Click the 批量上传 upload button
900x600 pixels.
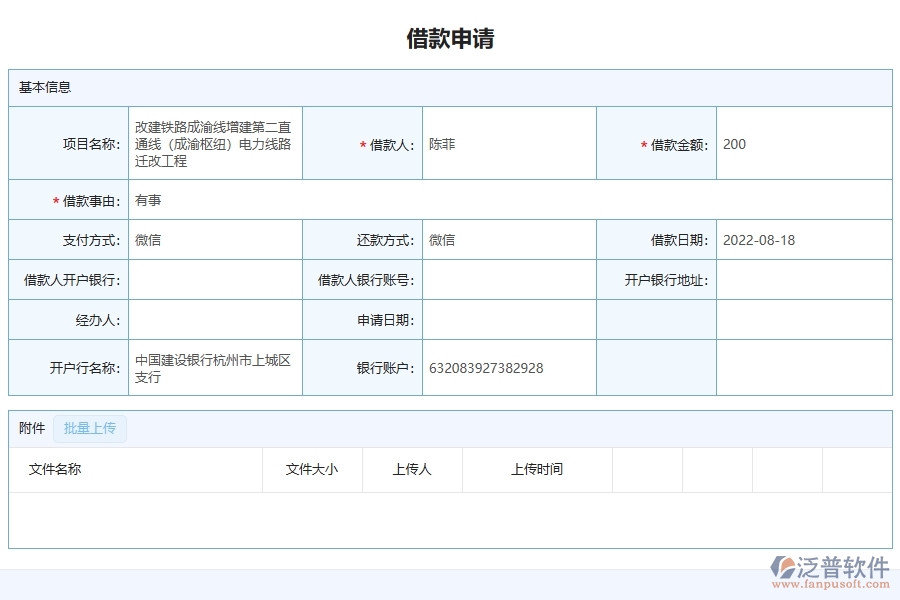point(90,428)
